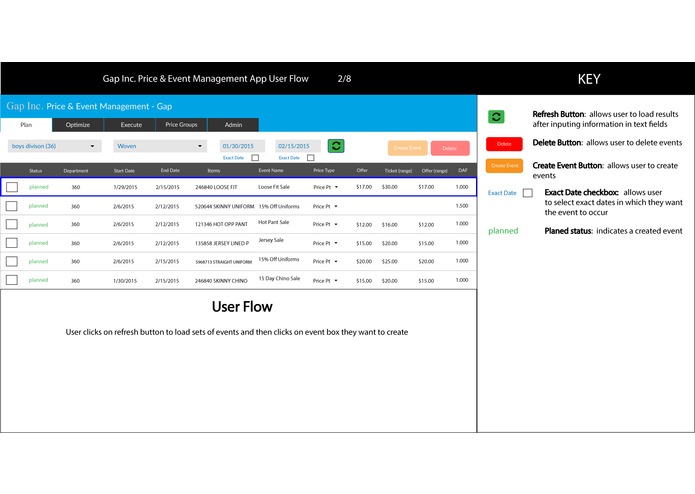Click start date 1/29/2015
The width and height of the screenshot is (695, 494).
[125, 187]
